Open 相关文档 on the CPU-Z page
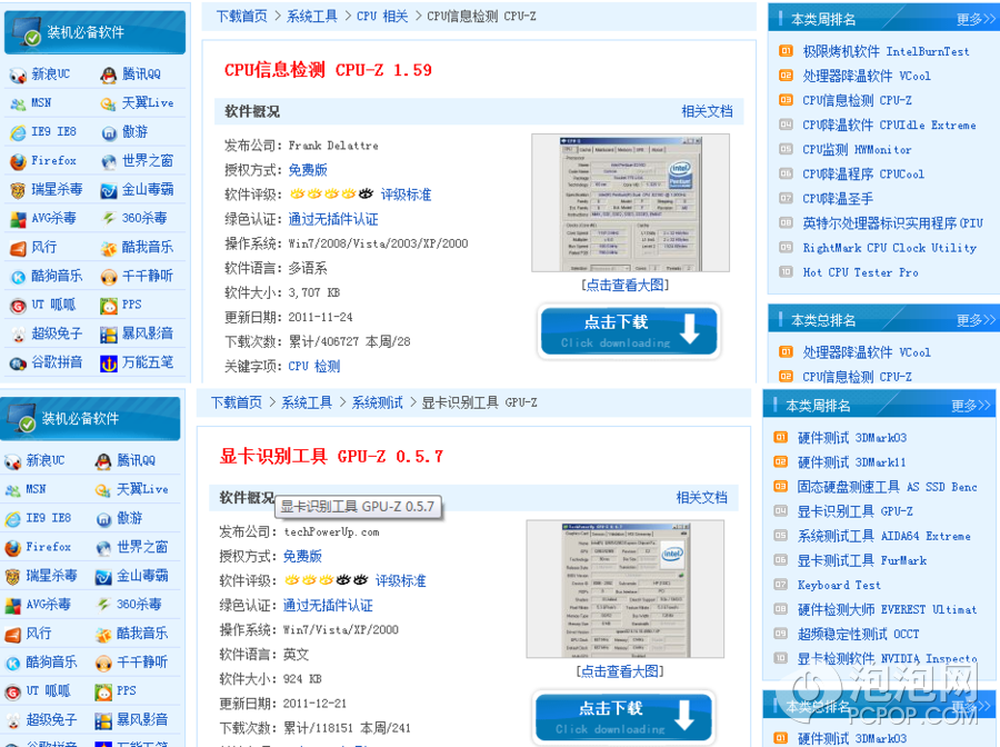1000x747 pixels. (707, 112)
